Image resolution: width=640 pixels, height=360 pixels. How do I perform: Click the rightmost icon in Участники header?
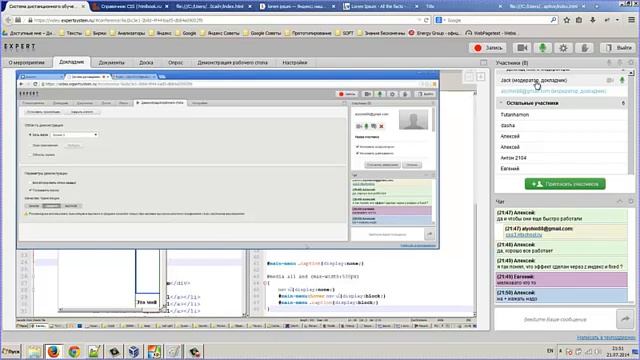631,63
